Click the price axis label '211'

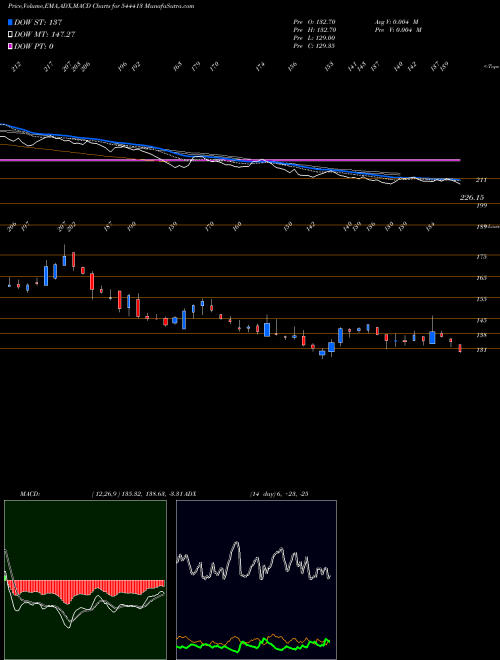pos(481,180)
